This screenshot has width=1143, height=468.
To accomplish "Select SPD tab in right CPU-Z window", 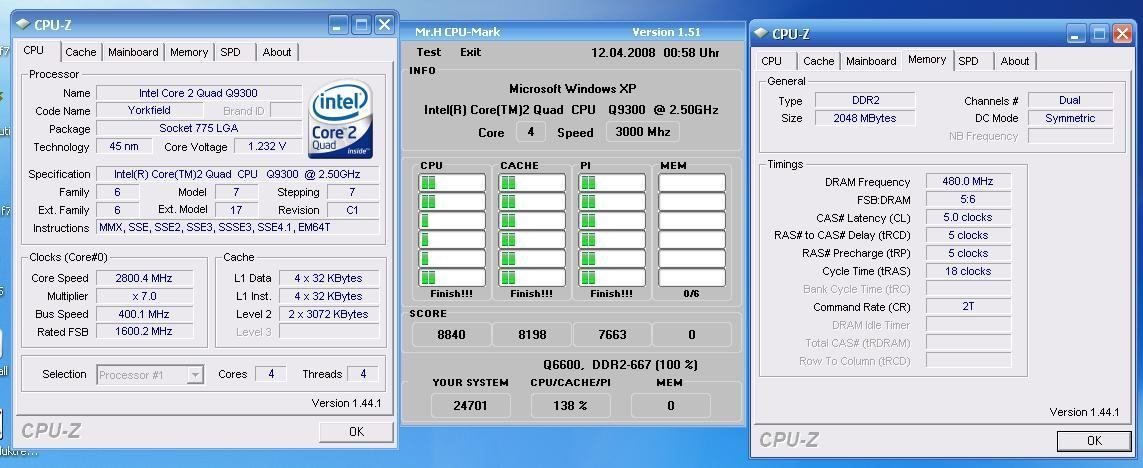I will pyautogui.click(x=969, y=61).
